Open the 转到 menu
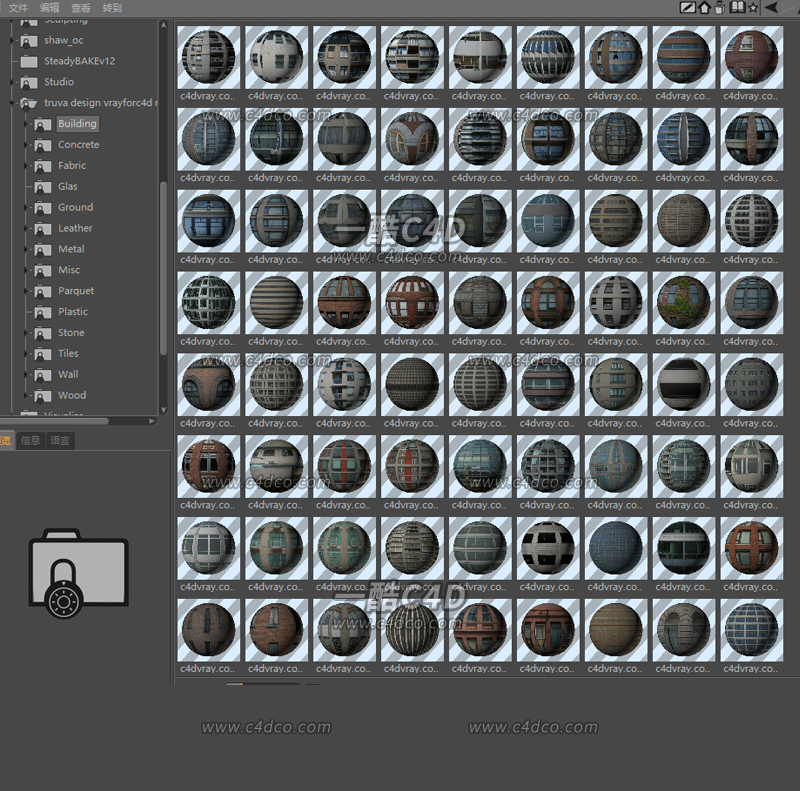Screen dimensions: 800x791 (x=112, y=8)
